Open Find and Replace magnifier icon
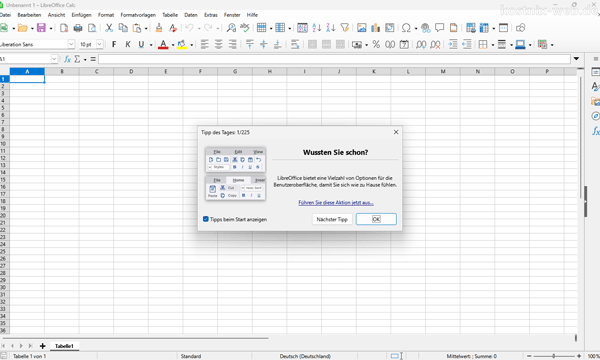Image resolution: width=600 pixels, height=360 pixels. (x=231, y=28)
